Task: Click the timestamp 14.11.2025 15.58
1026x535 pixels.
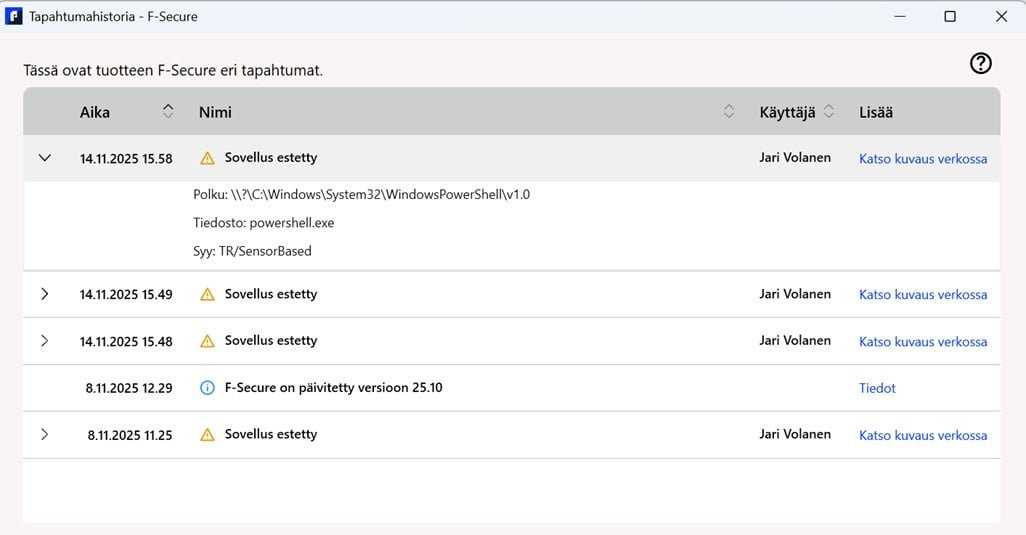Action: pos(126,159)
